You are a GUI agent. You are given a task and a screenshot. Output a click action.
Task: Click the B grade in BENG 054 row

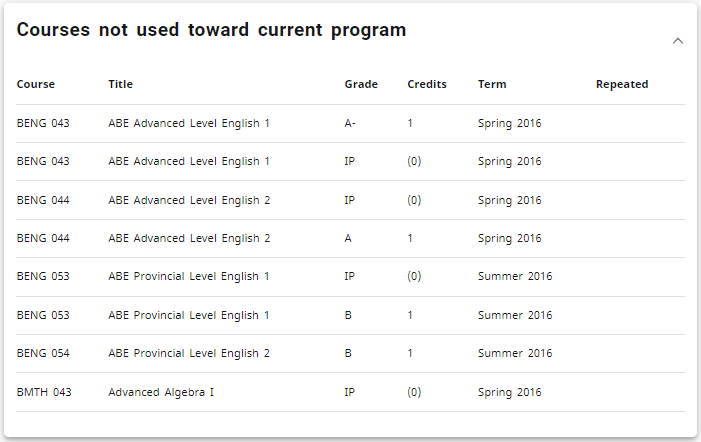[x=348, y=353]
